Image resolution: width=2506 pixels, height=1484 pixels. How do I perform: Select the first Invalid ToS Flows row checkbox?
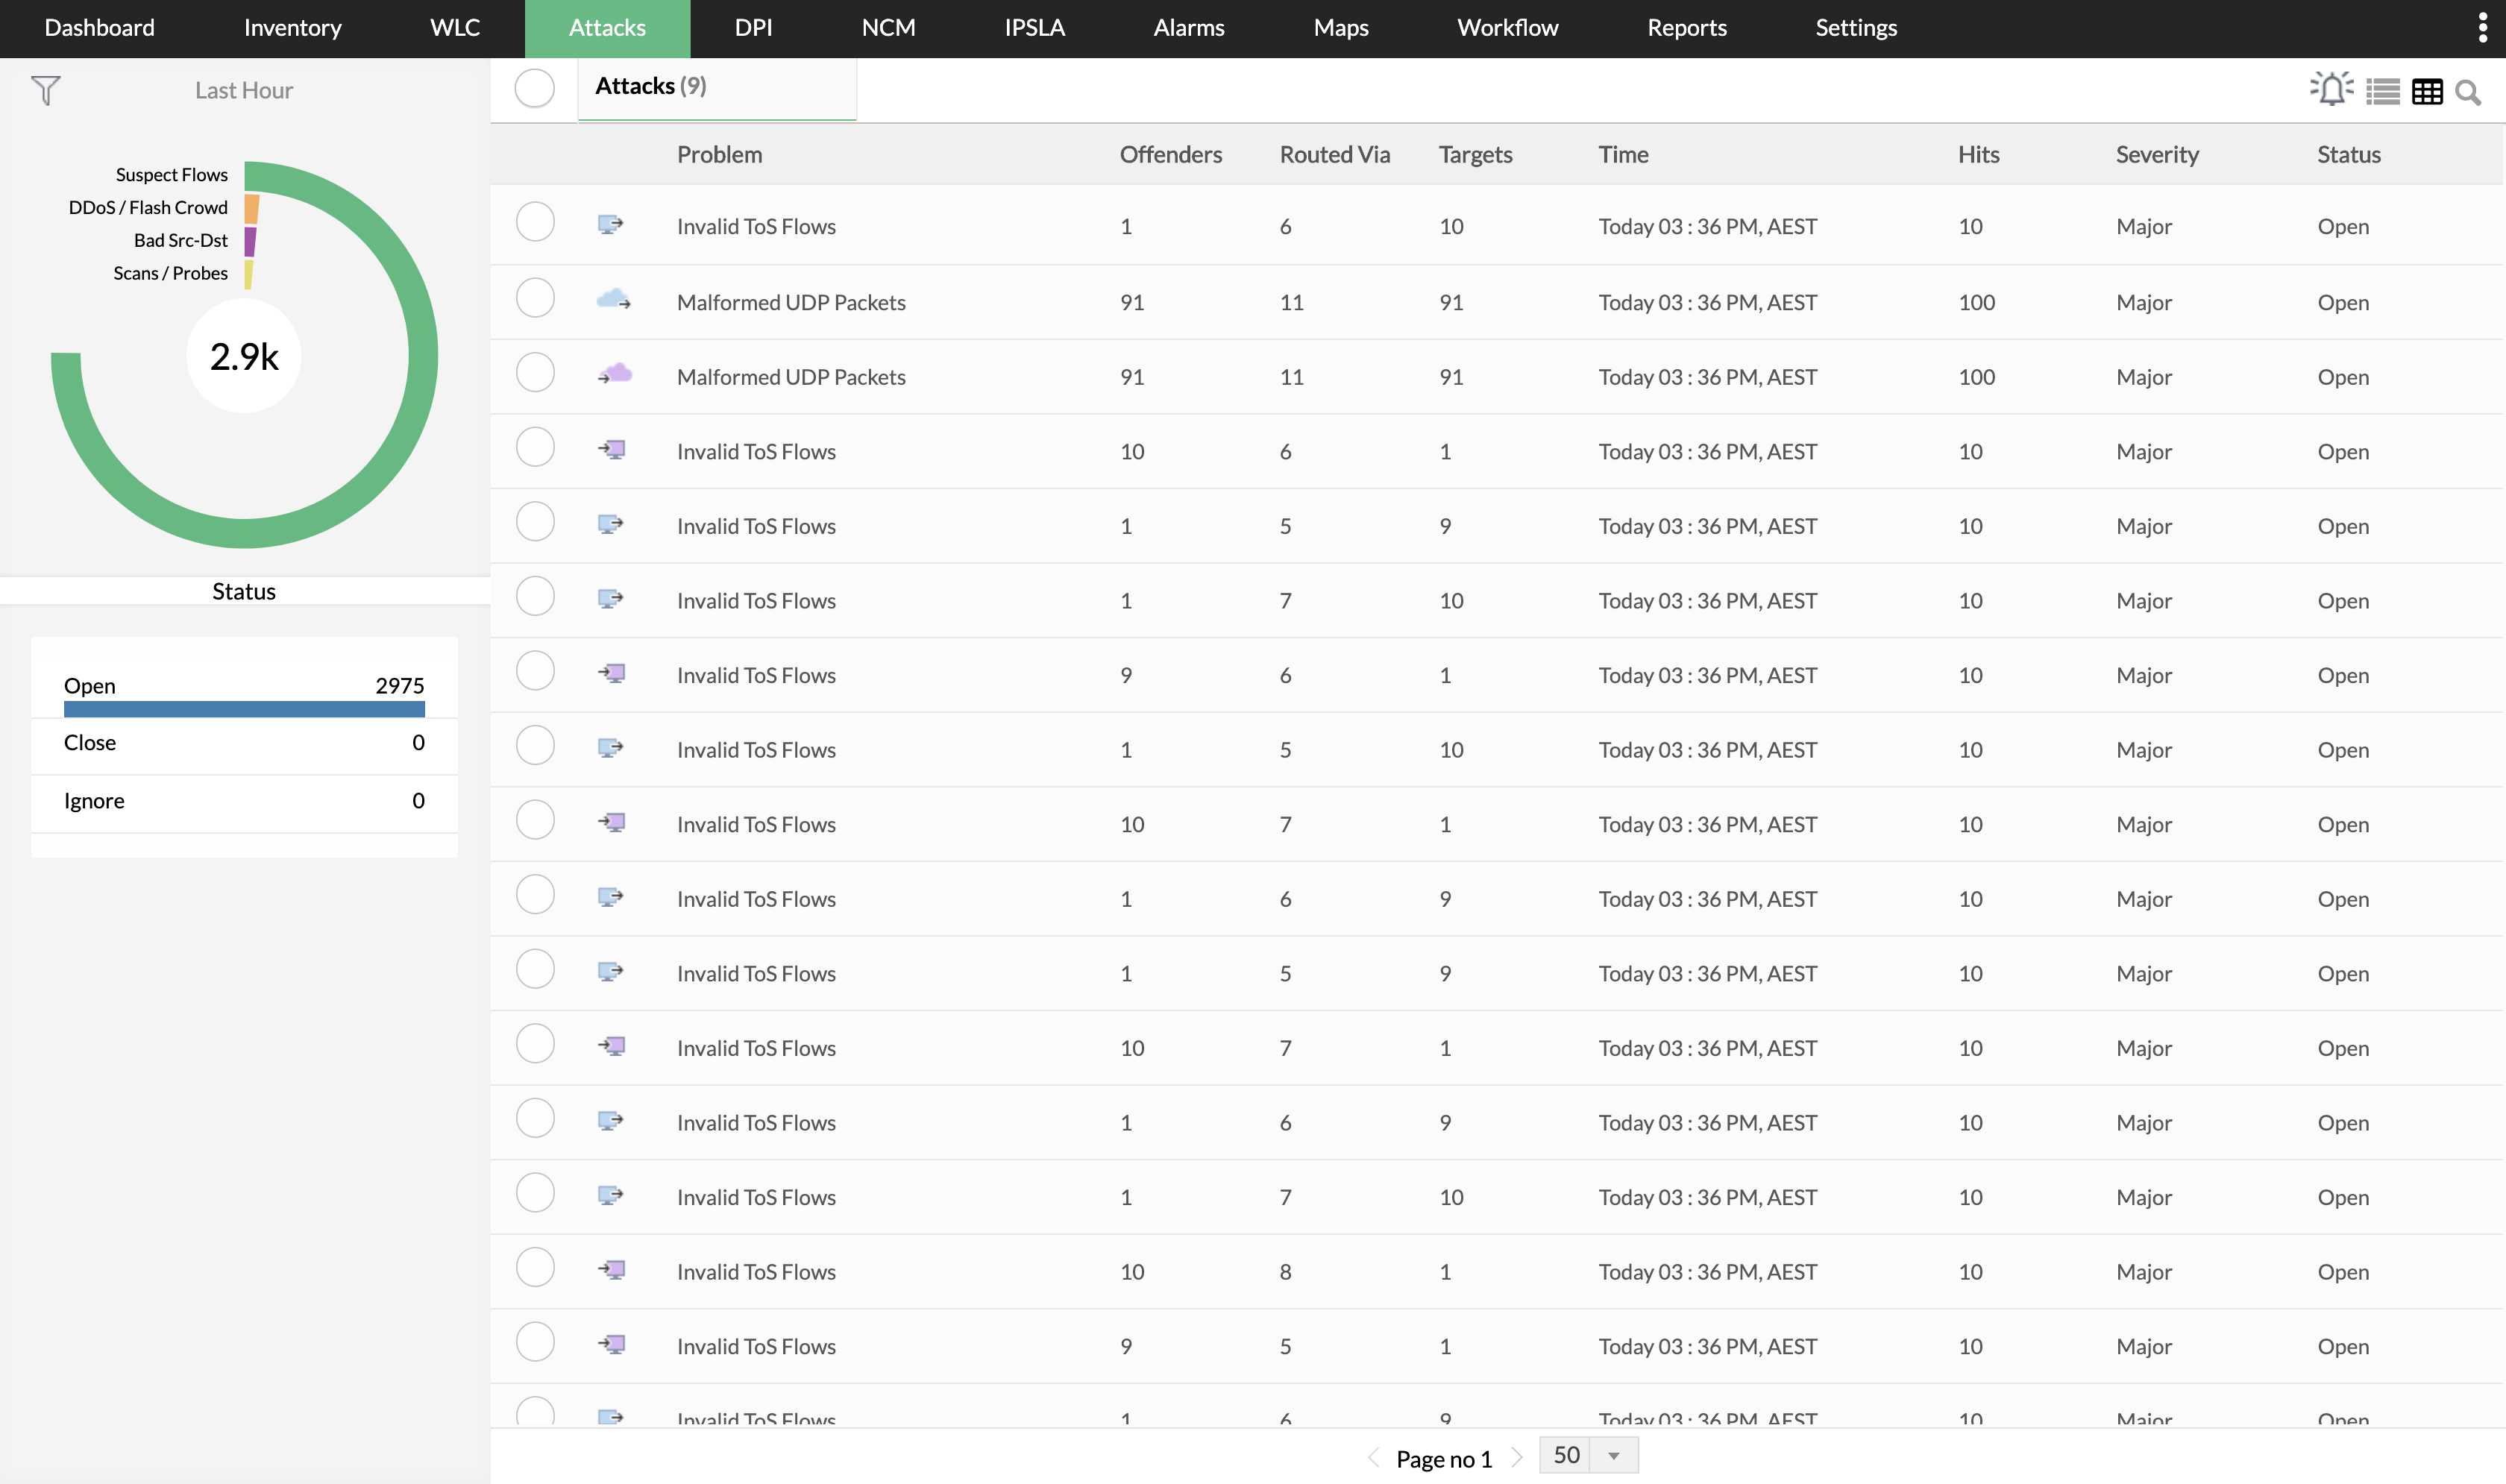(x=535, y=222)
